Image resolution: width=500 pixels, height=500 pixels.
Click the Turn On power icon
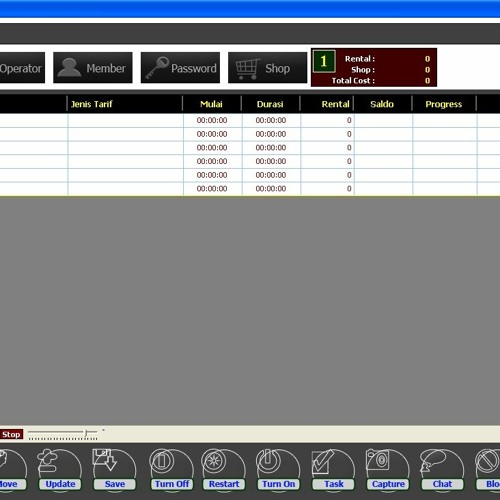pyautogui.click(x=269, y=461)
